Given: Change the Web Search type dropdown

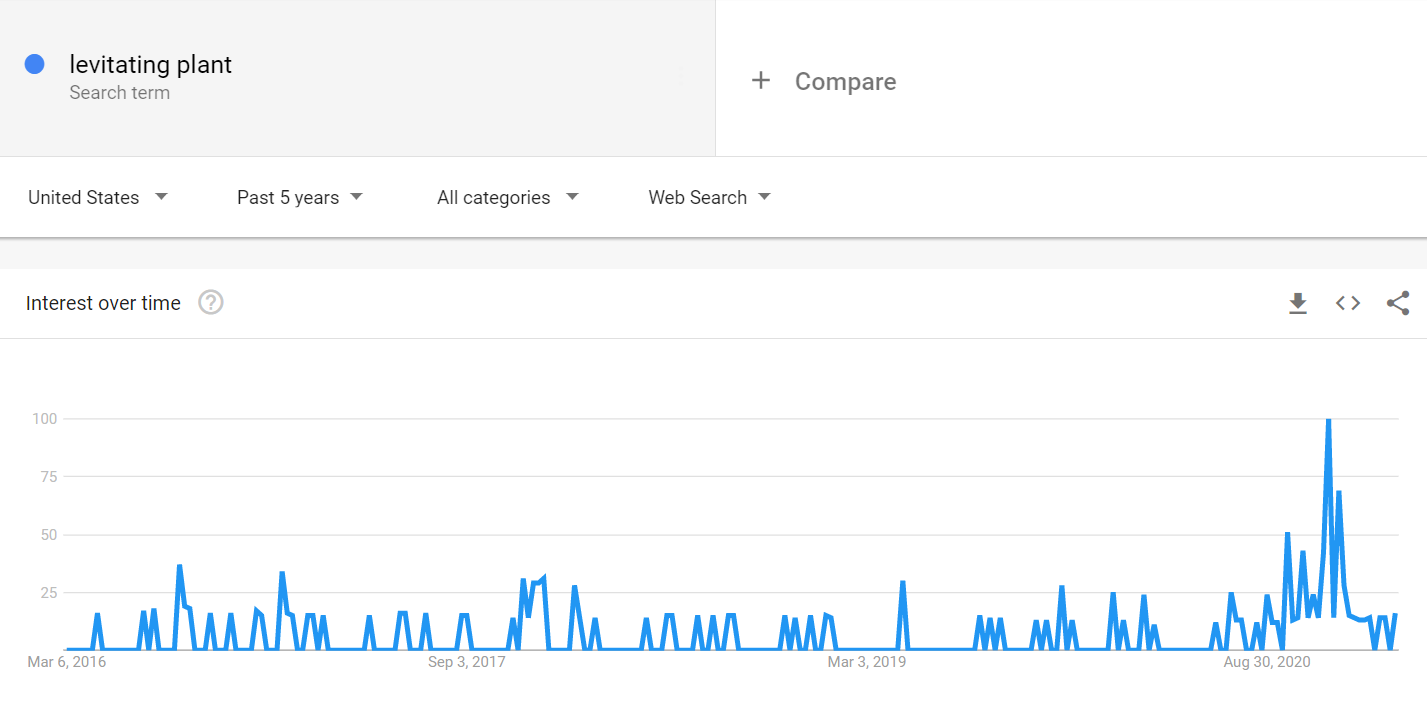Looking at the screenshot, I should tap(709, 197).
